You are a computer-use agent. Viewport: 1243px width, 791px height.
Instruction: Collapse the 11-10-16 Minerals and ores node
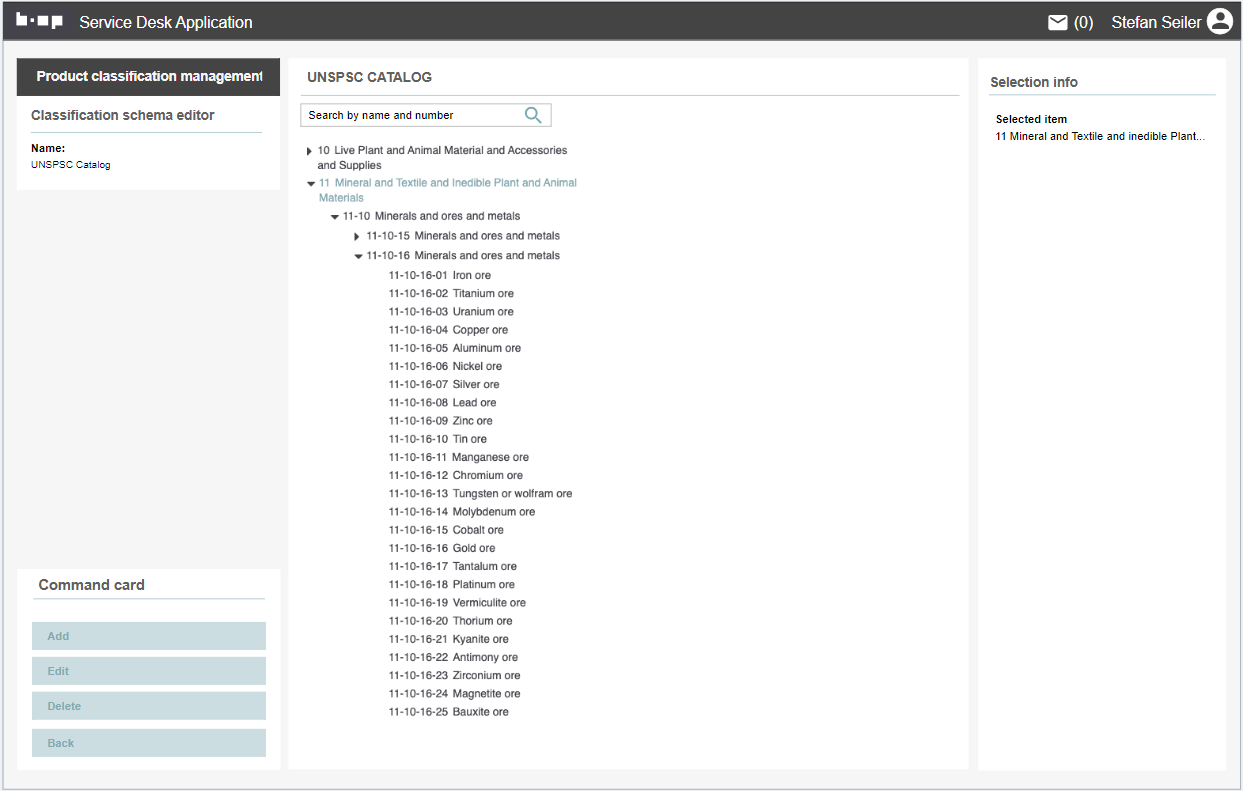358,257
